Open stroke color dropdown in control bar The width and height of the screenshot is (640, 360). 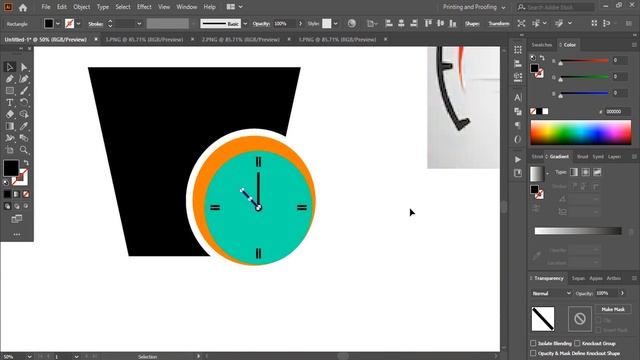point(78,24)
